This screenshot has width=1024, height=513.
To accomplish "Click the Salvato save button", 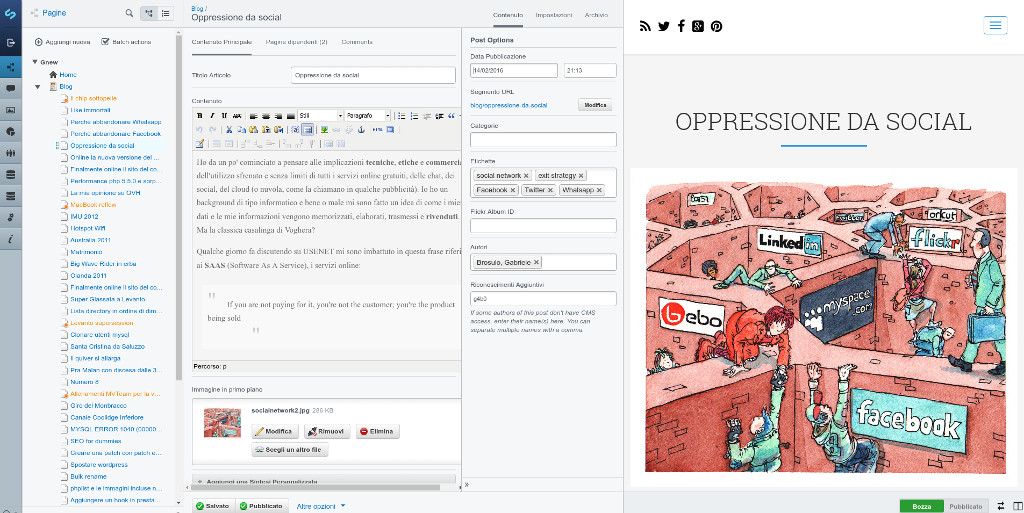I will click(x=212, y=506).
